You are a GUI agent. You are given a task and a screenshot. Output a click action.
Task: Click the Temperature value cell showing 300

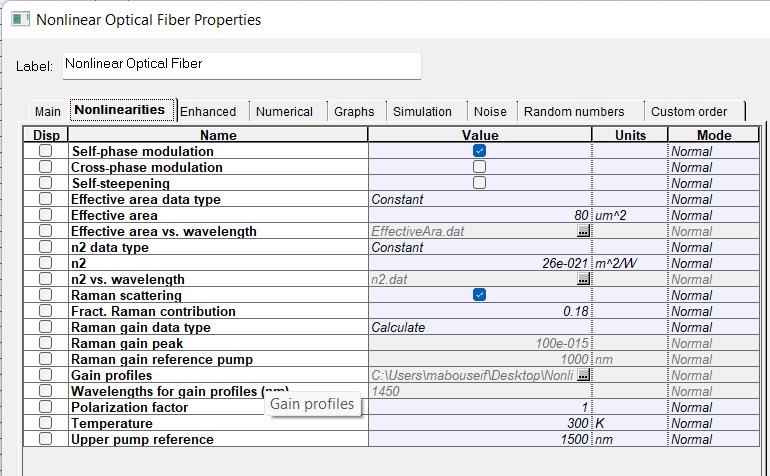tap(480, 423)
